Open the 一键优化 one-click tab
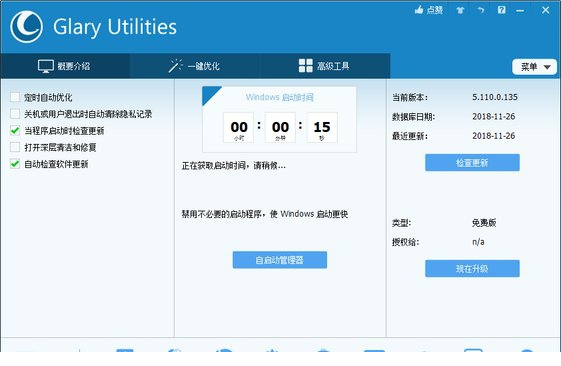561x366 pixels. (194, 66)
